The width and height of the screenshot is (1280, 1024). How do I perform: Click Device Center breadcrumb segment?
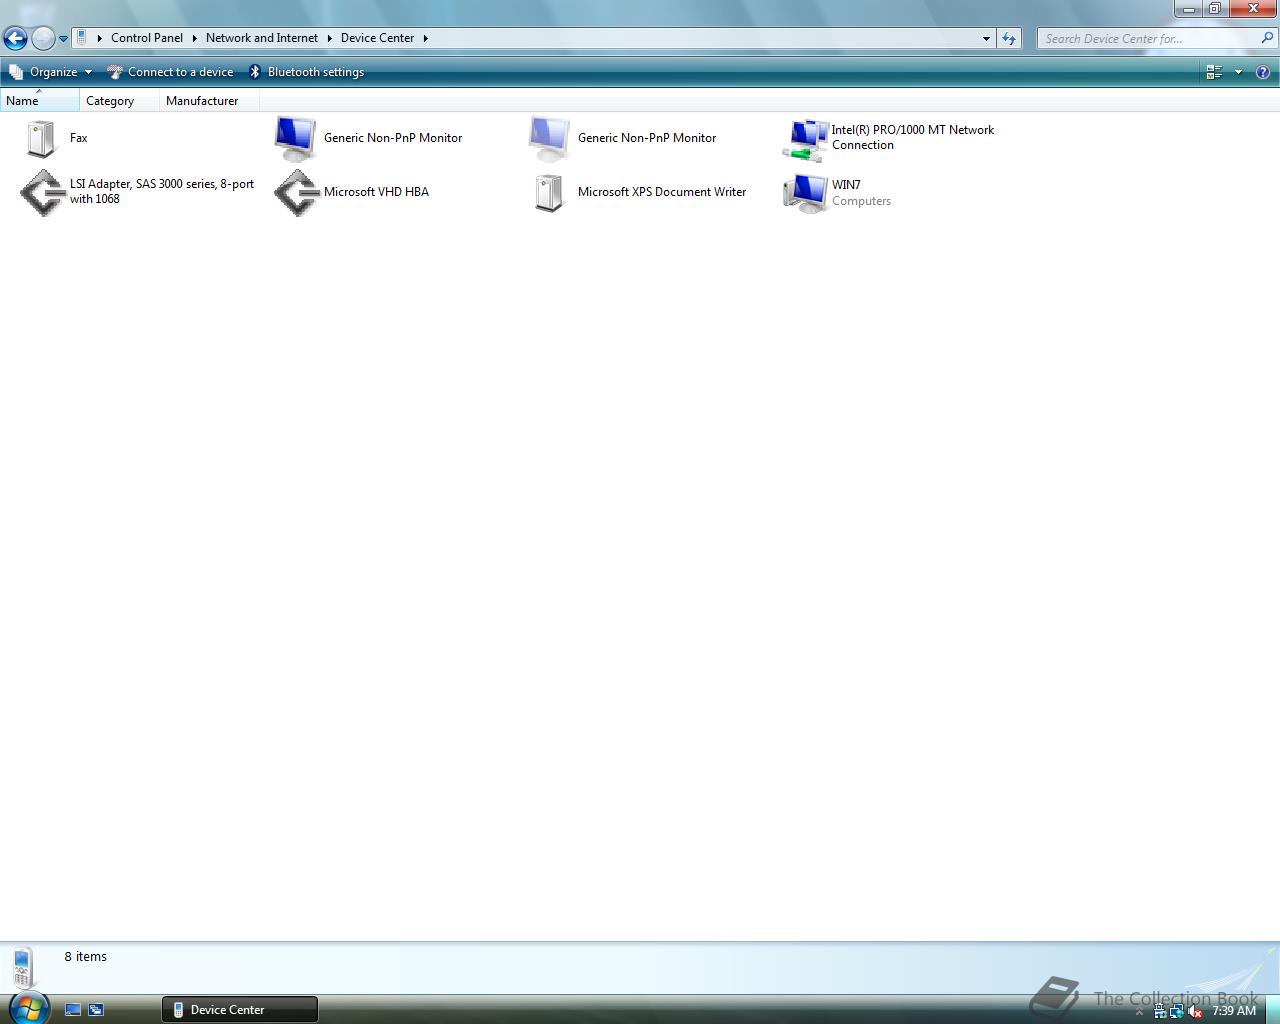pos(377,38)
